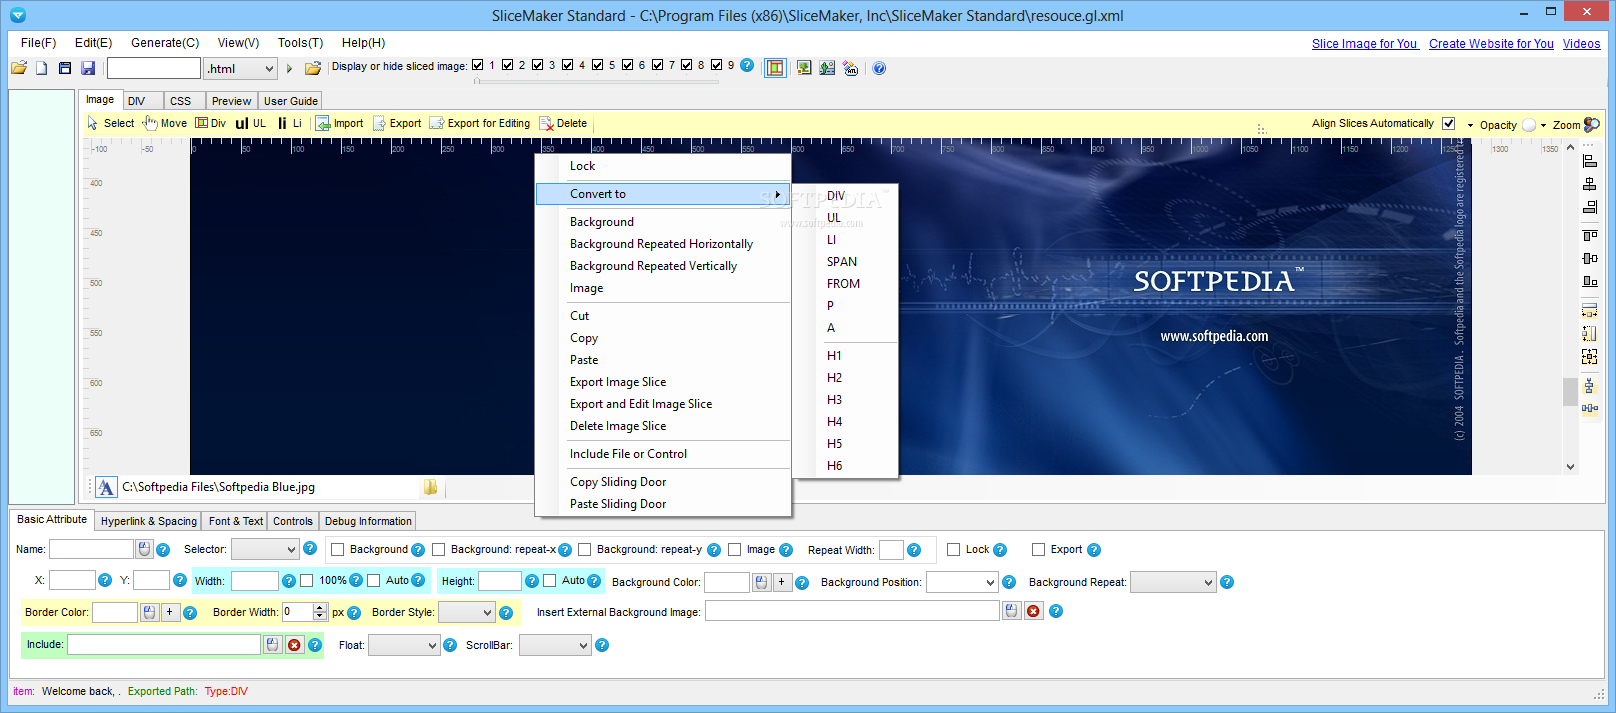Viewport: 1616px width, 713px height.
Task: Pick the Li slice tool
Action: coord(290,123)
